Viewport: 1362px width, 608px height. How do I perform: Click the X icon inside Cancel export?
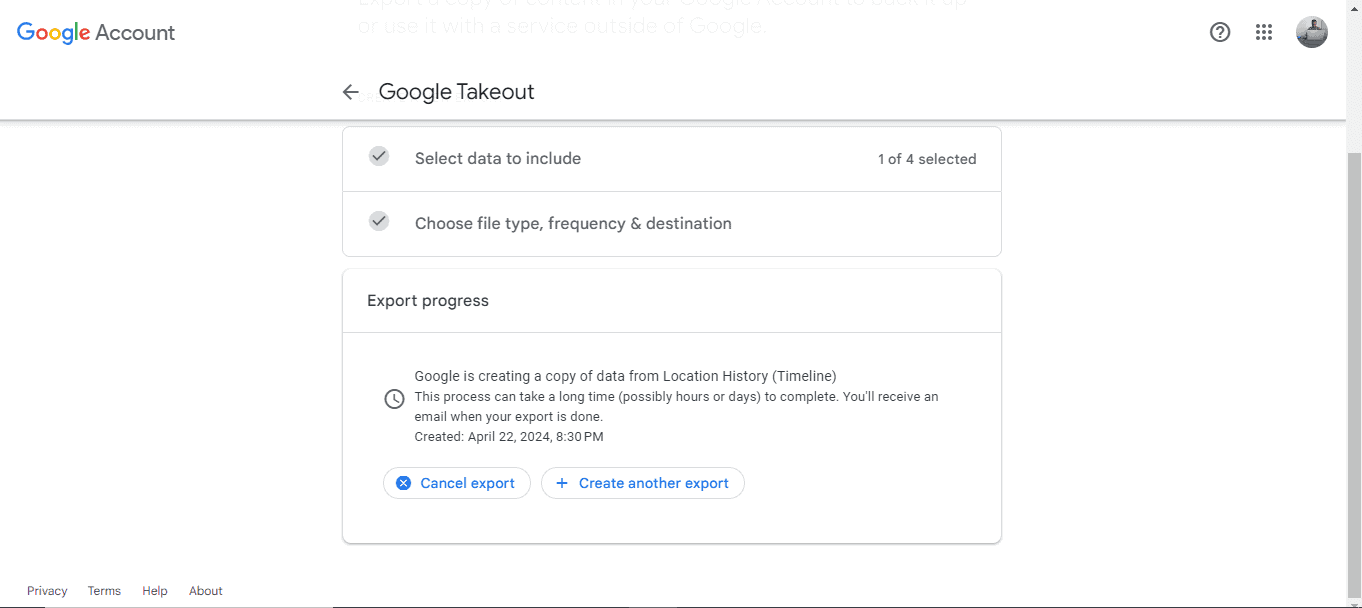tap(403, 482)
